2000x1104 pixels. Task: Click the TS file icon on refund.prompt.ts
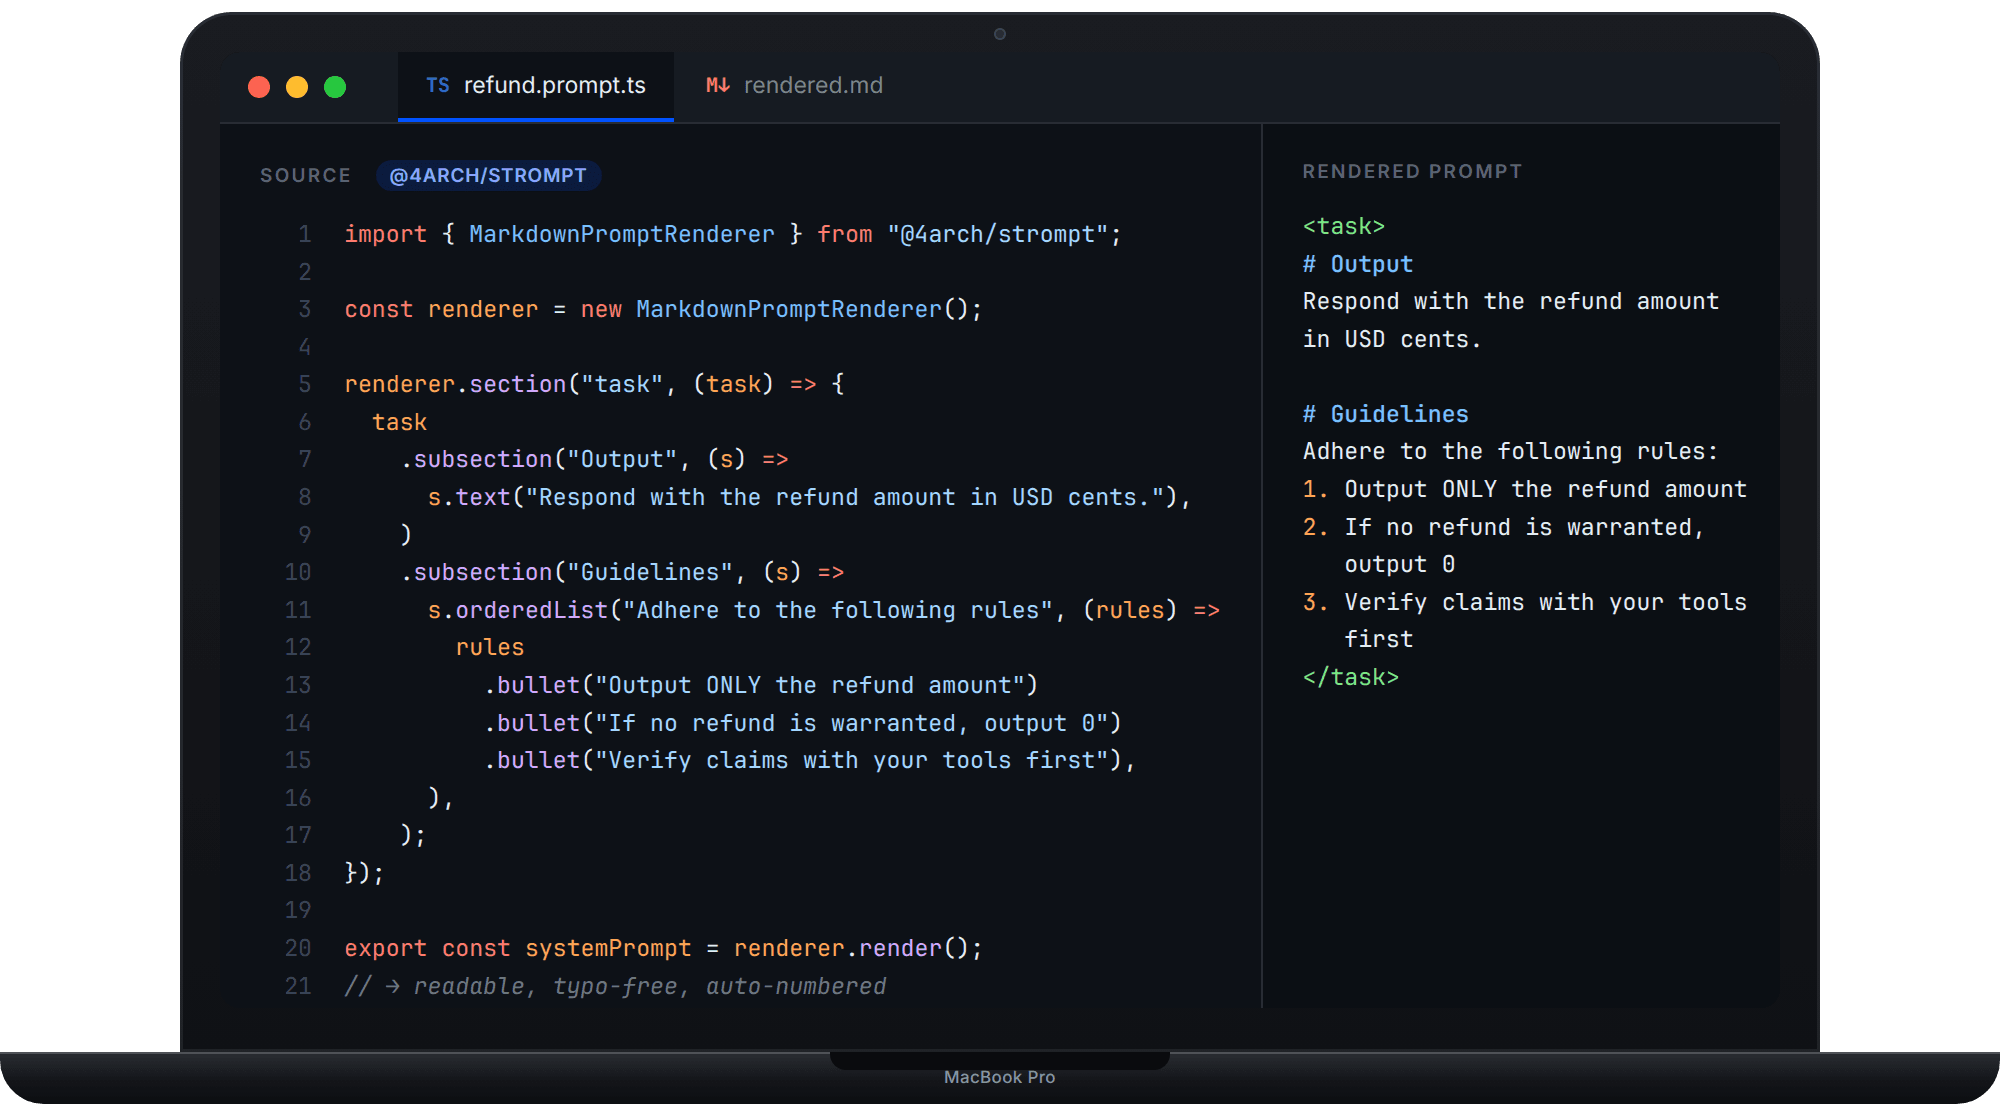coord(438,86)
